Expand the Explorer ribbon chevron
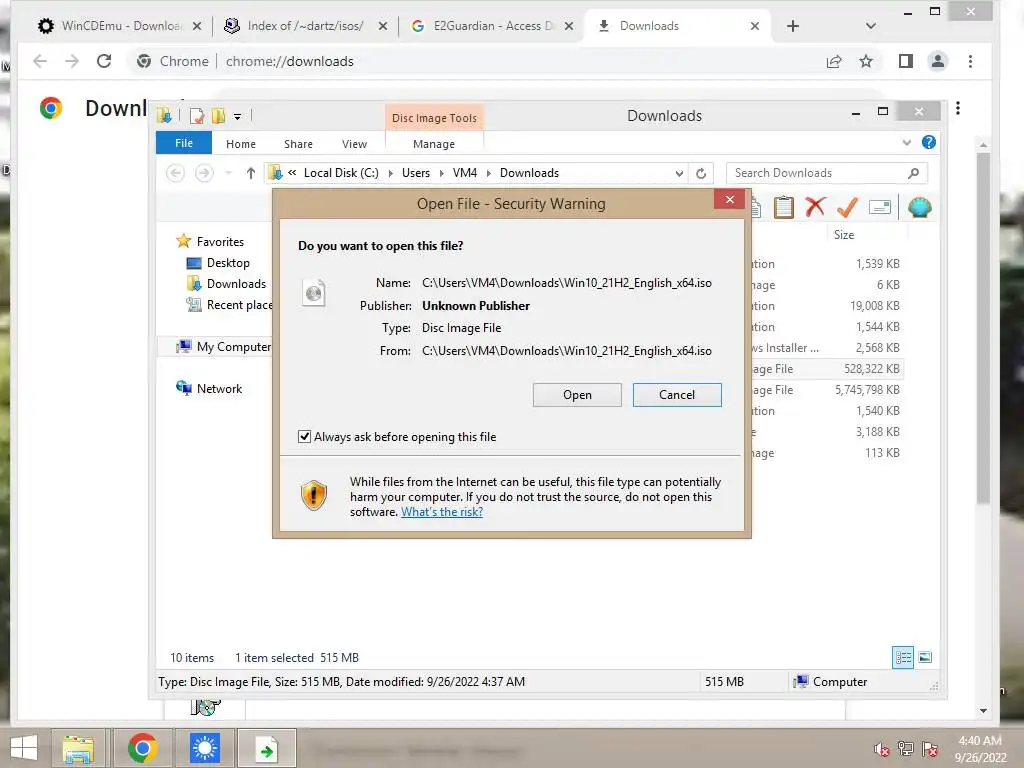This screenshot has height=768, width=1024. (x=906, y=142)
